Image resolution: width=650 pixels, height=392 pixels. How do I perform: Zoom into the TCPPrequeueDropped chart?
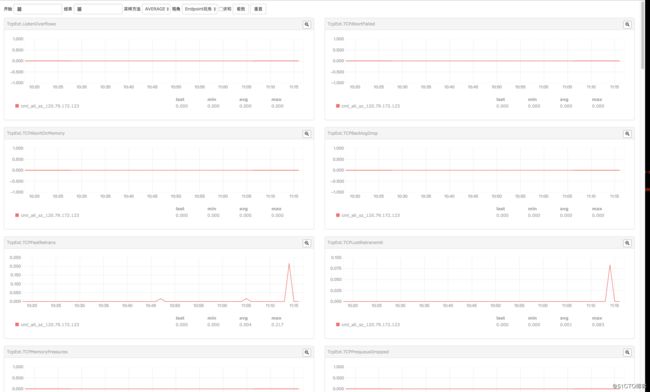pos(627,352)
